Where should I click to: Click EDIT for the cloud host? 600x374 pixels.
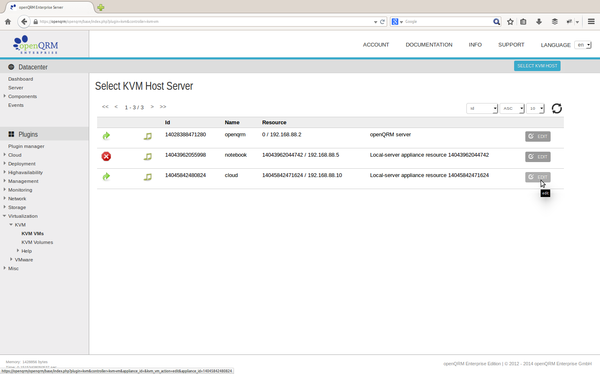coord(538,177)
